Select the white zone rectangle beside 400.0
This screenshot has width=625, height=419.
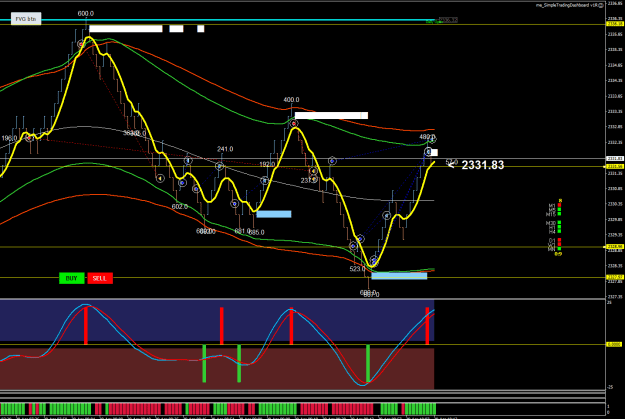click(331, 116)
